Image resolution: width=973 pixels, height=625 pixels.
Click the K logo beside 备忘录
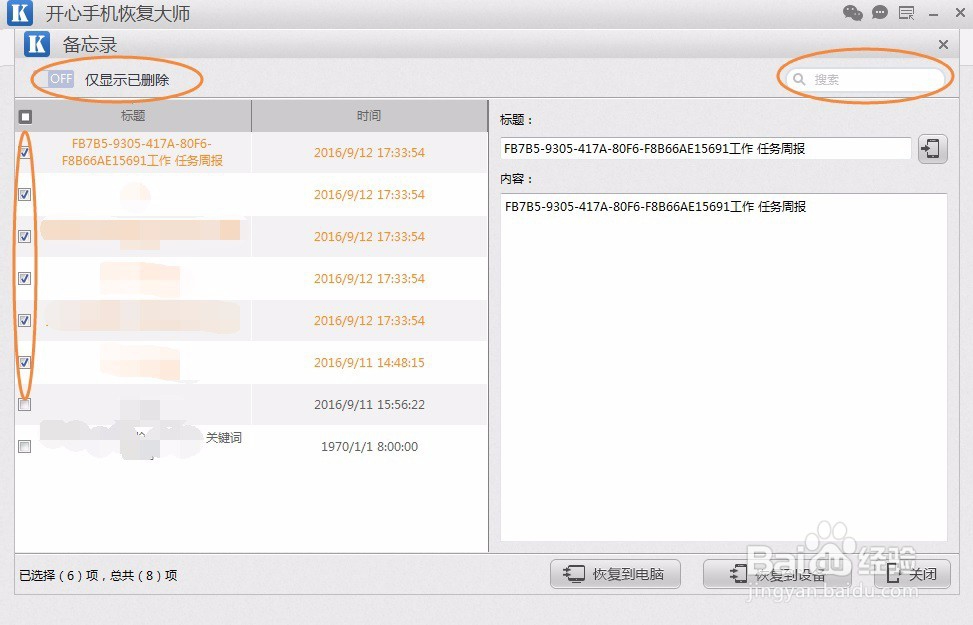click(x=37, y=44)
